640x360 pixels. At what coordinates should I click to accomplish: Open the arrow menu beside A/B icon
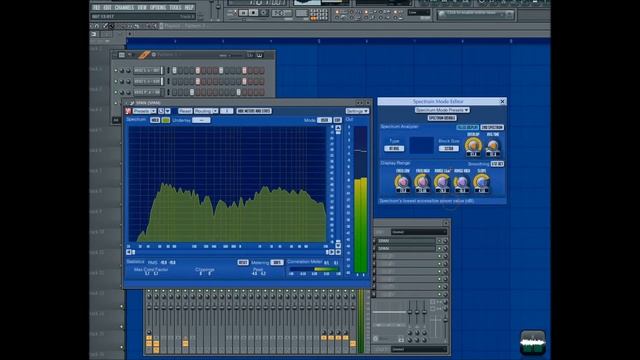[167, 111]
